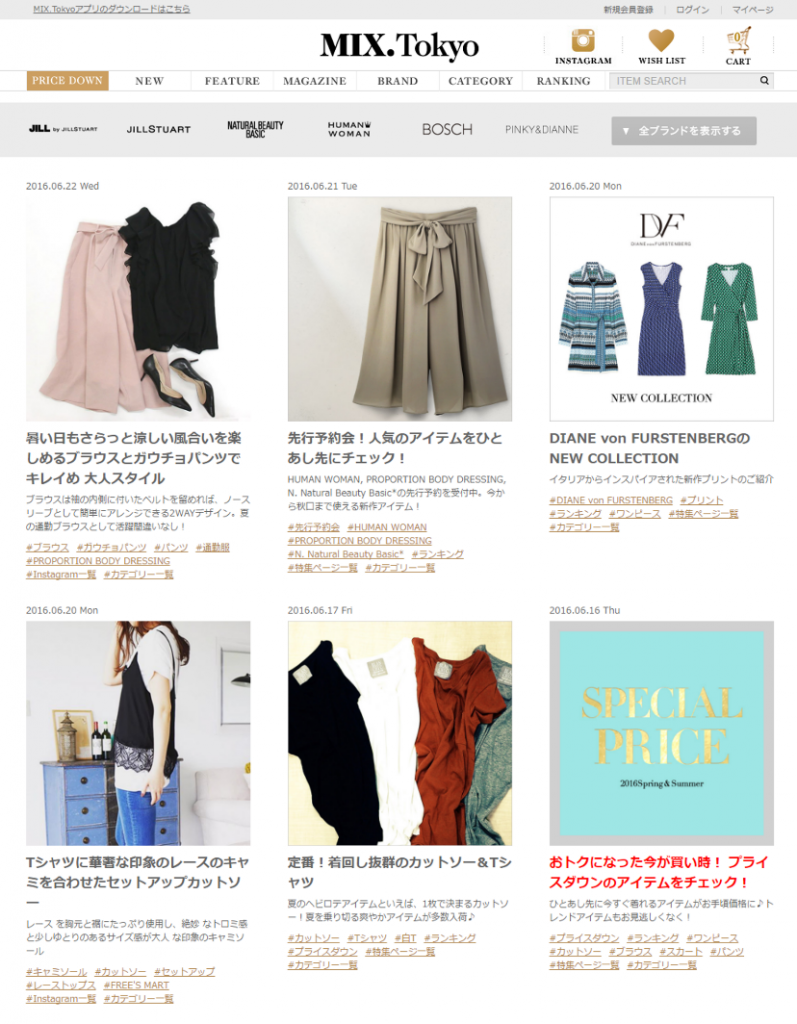Open the CATEGORY menu

480,81
